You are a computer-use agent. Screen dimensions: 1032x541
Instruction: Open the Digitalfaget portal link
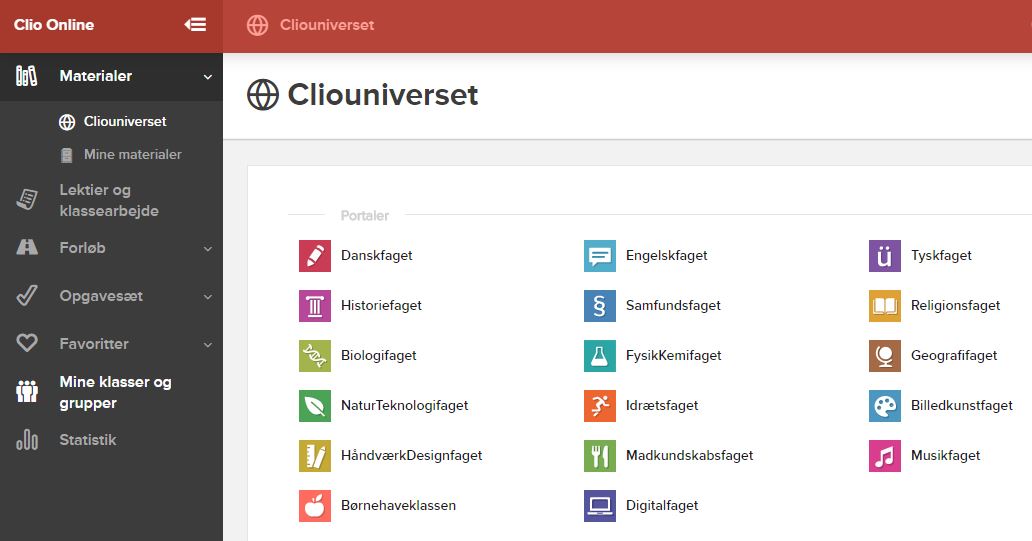[662, 506]
